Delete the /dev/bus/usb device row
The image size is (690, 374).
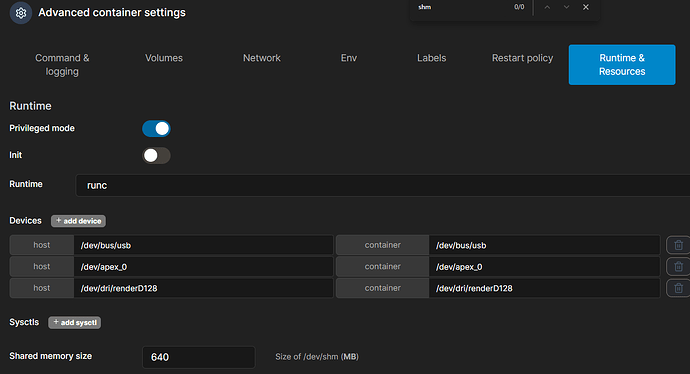tap(678, 245)
